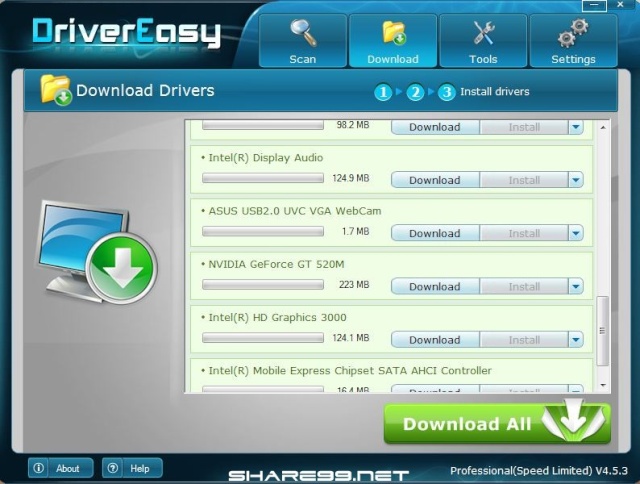The width and height of the screenshot is (640, 484).
Task: Open the Help page
Action: pyautogui.click(x=132, y=468)
